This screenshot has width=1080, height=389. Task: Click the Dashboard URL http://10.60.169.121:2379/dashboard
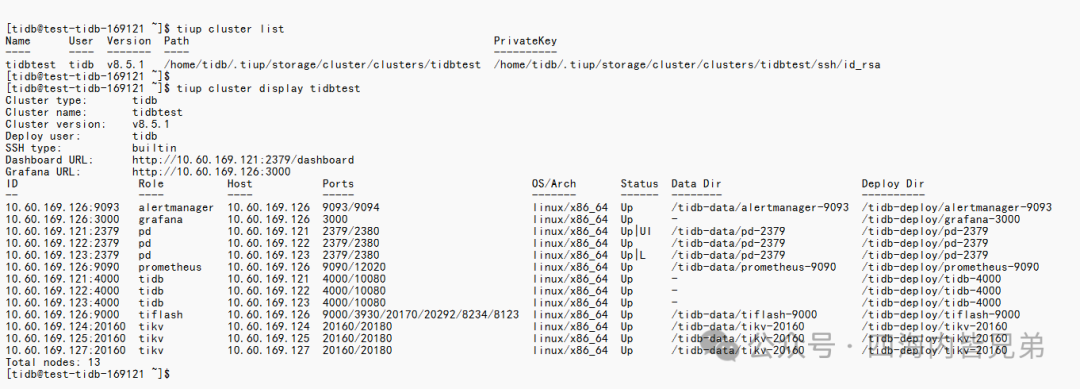242,160
